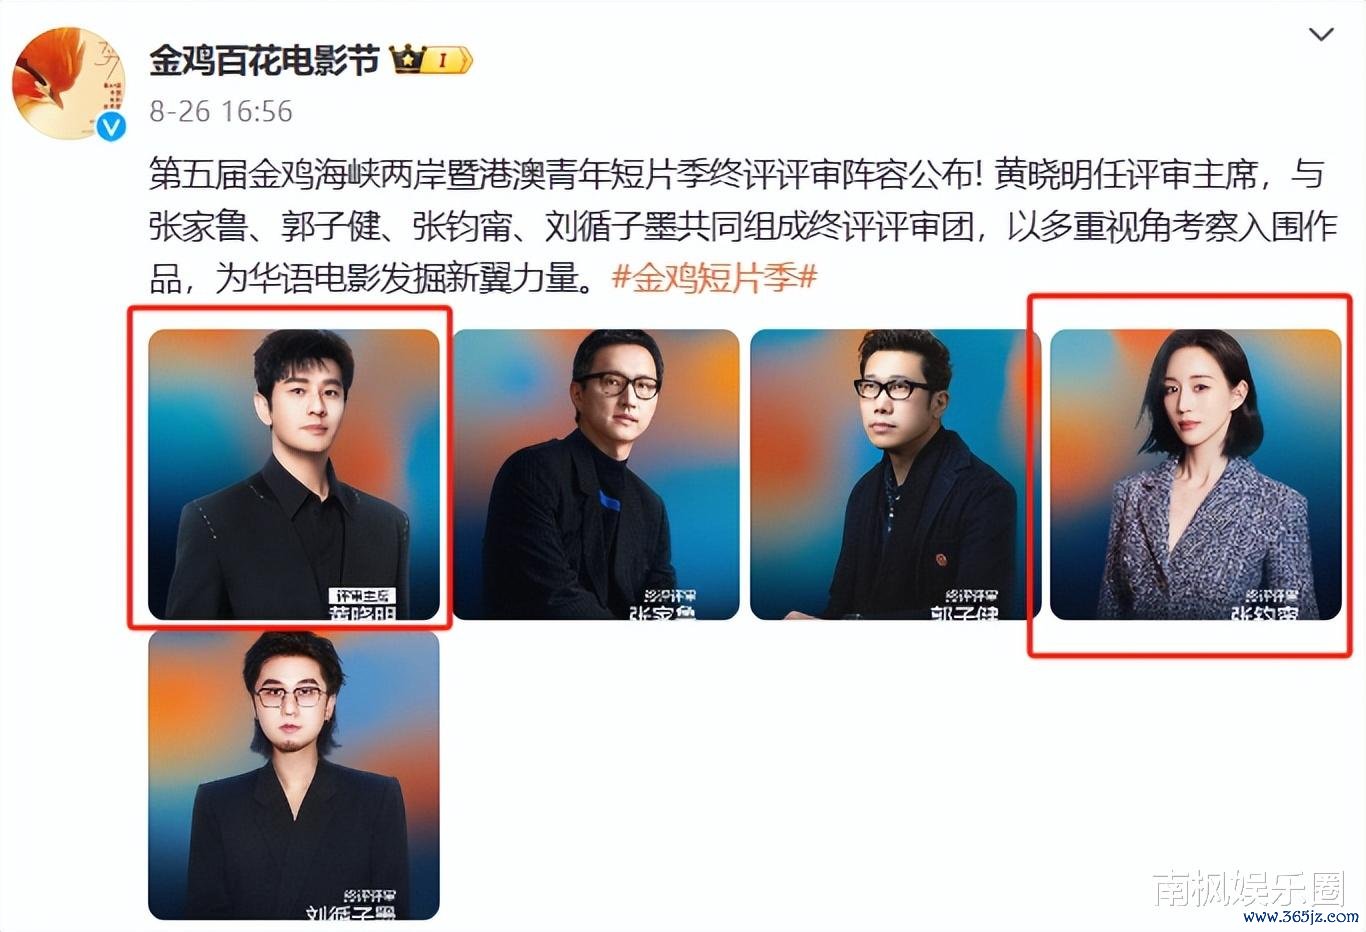Screen dimensions: 1366x932
Task: Click the 郭子健 name caption
Action: (965, 612)
